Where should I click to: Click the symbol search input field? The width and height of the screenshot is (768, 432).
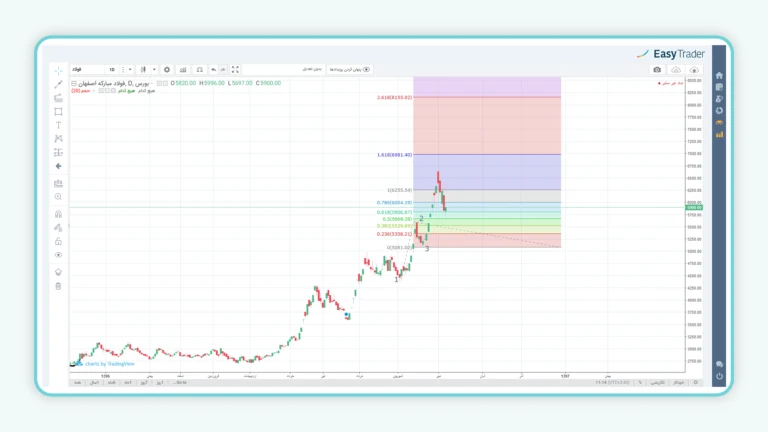click(x=87, y=70)
